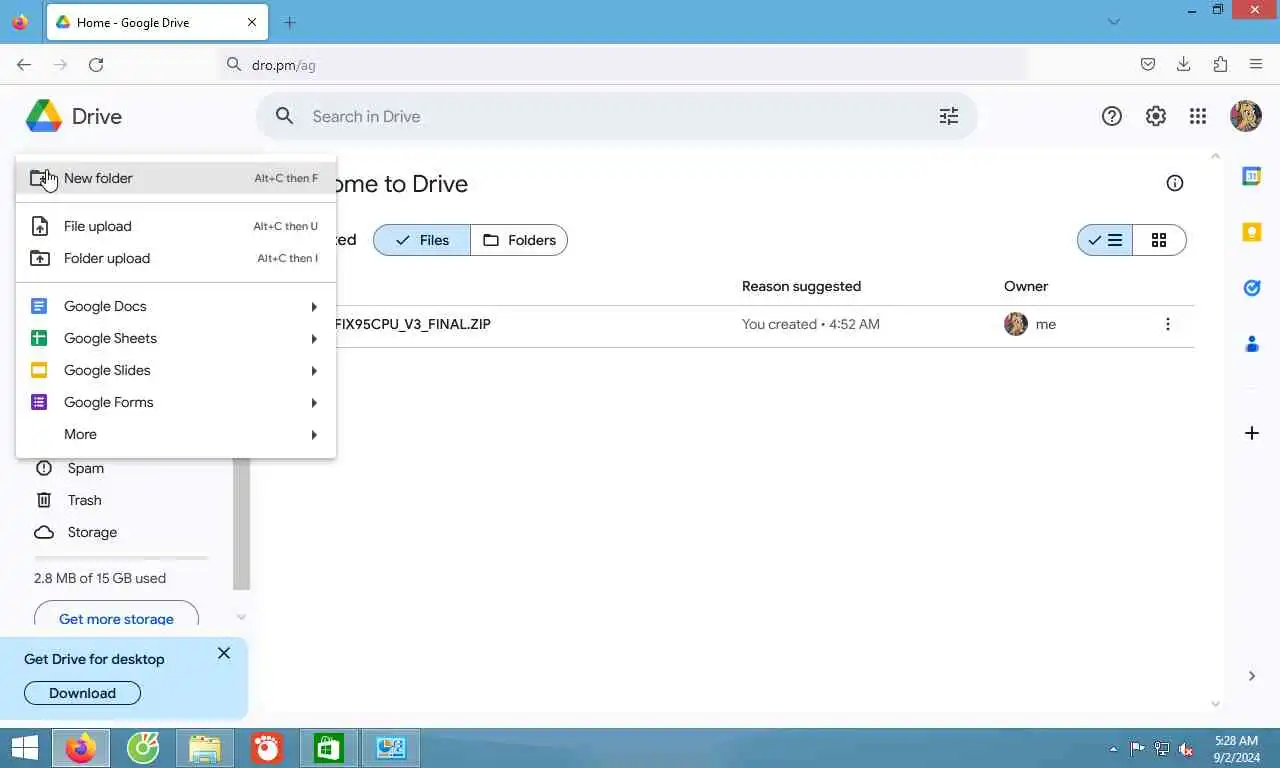1280x768 pixels.
Task: Expand the Google Docs submenu arrow
Action: click(x=314, y=306)
